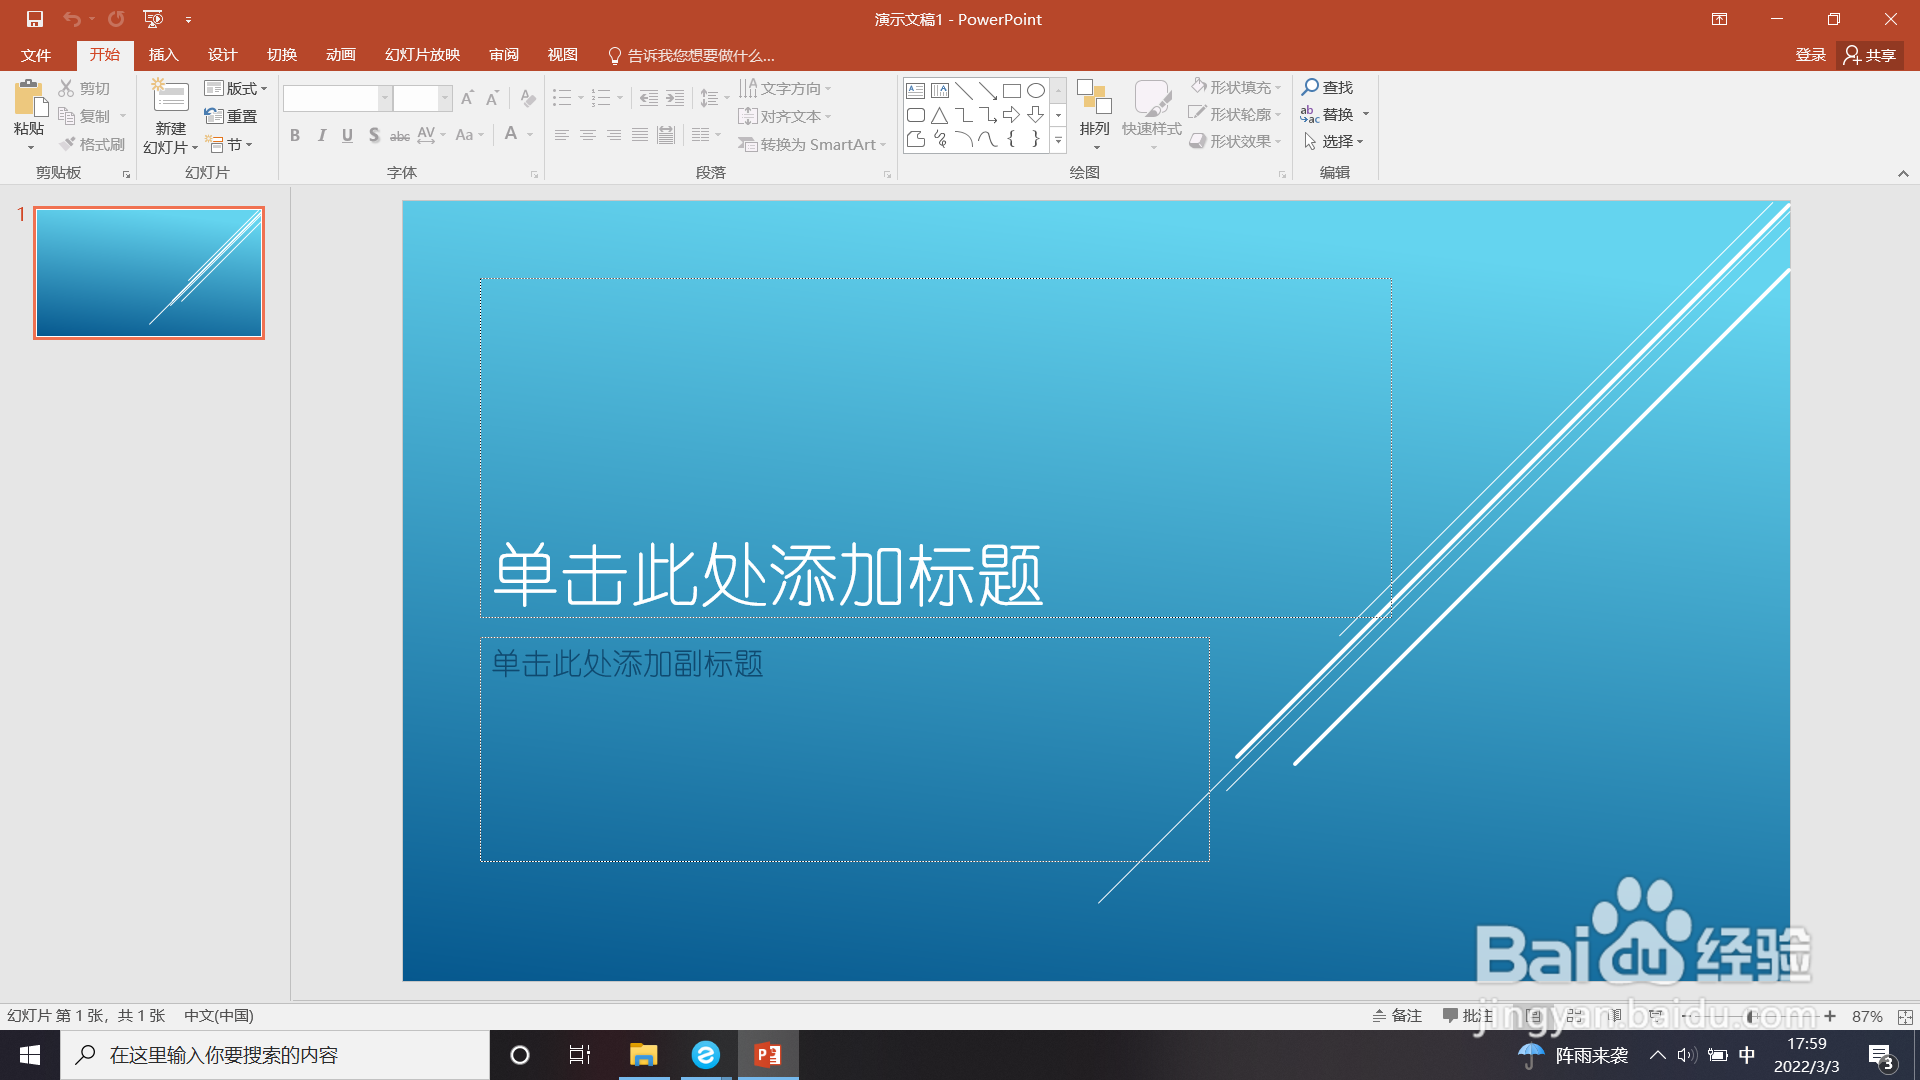Open the Arrange shapes tool

[1094, 110]
